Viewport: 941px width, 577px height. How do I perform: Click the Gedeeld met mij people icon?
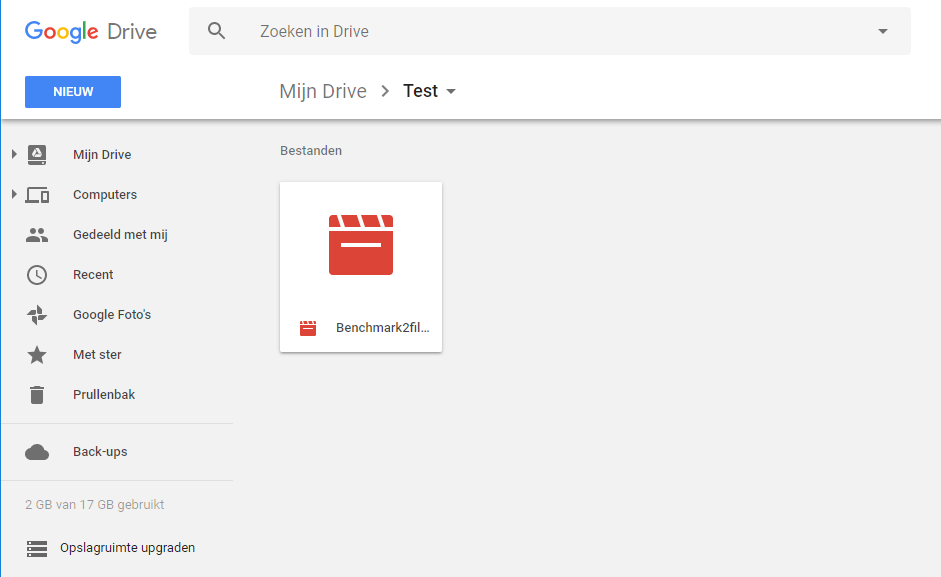click(37, 235)
